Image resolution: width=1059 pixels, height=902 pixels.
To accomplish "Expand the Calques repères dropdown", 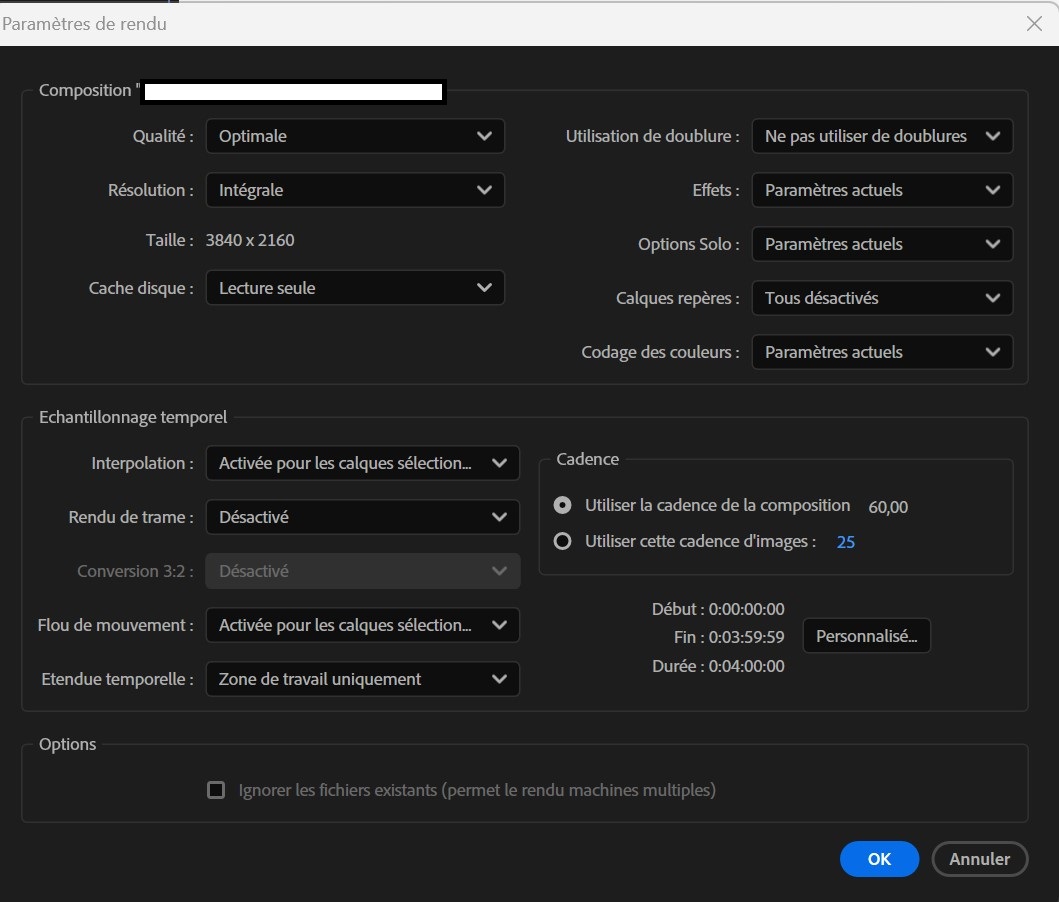I will 881,298.
